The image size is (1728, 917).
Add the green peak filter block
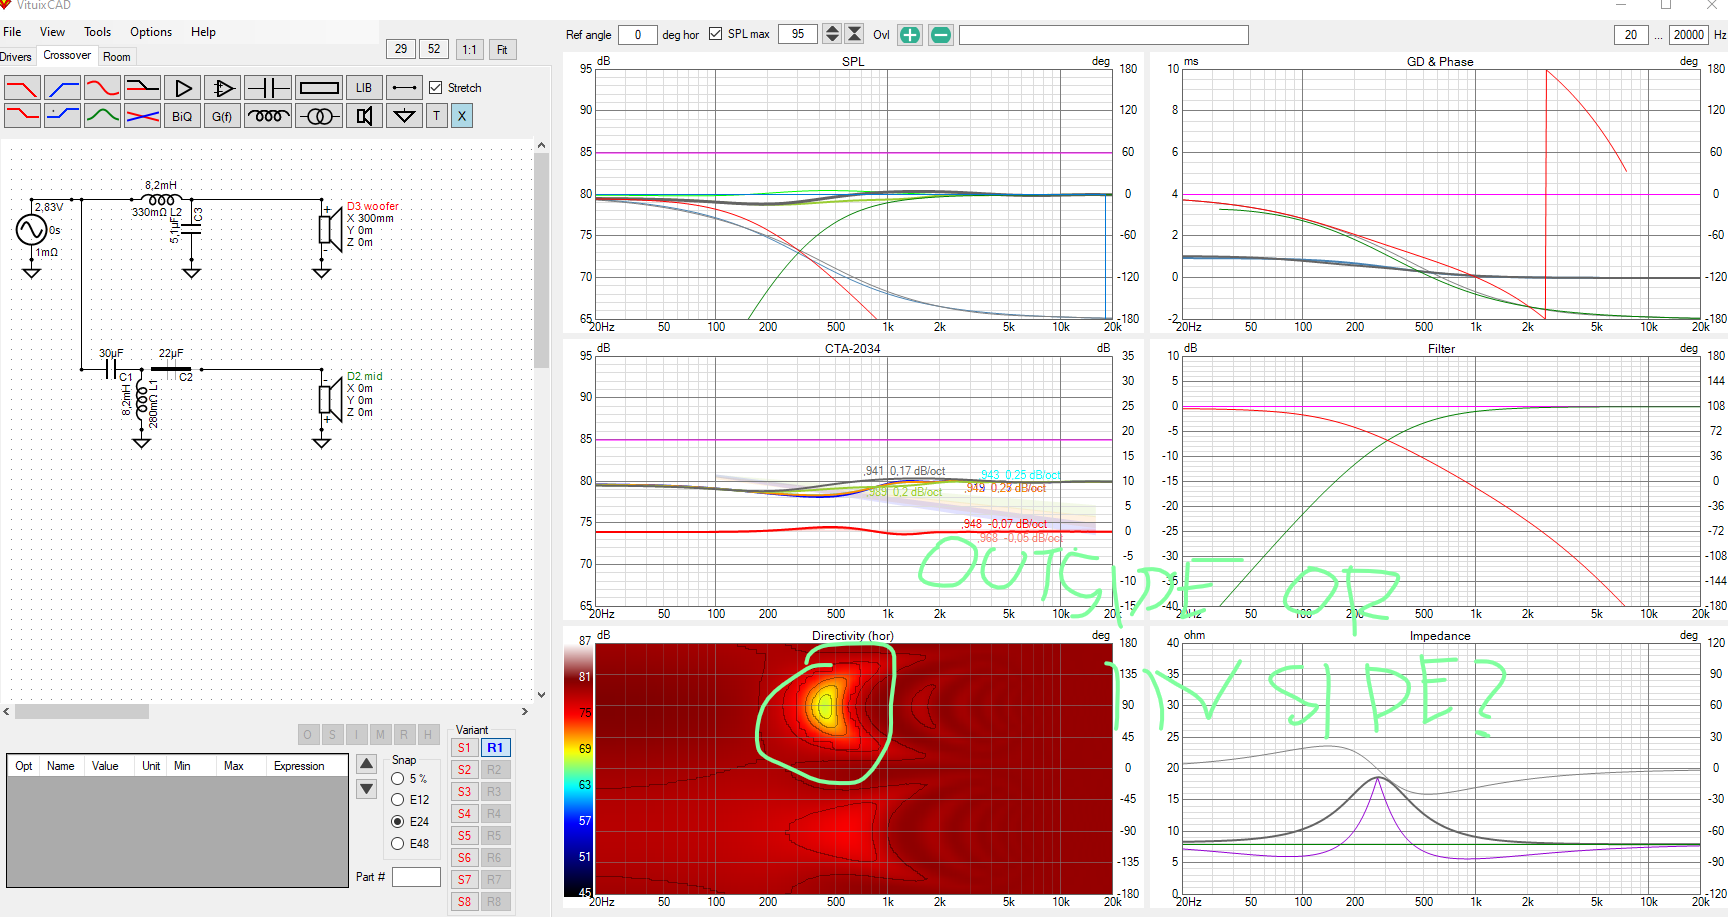(x=102, y=116)
